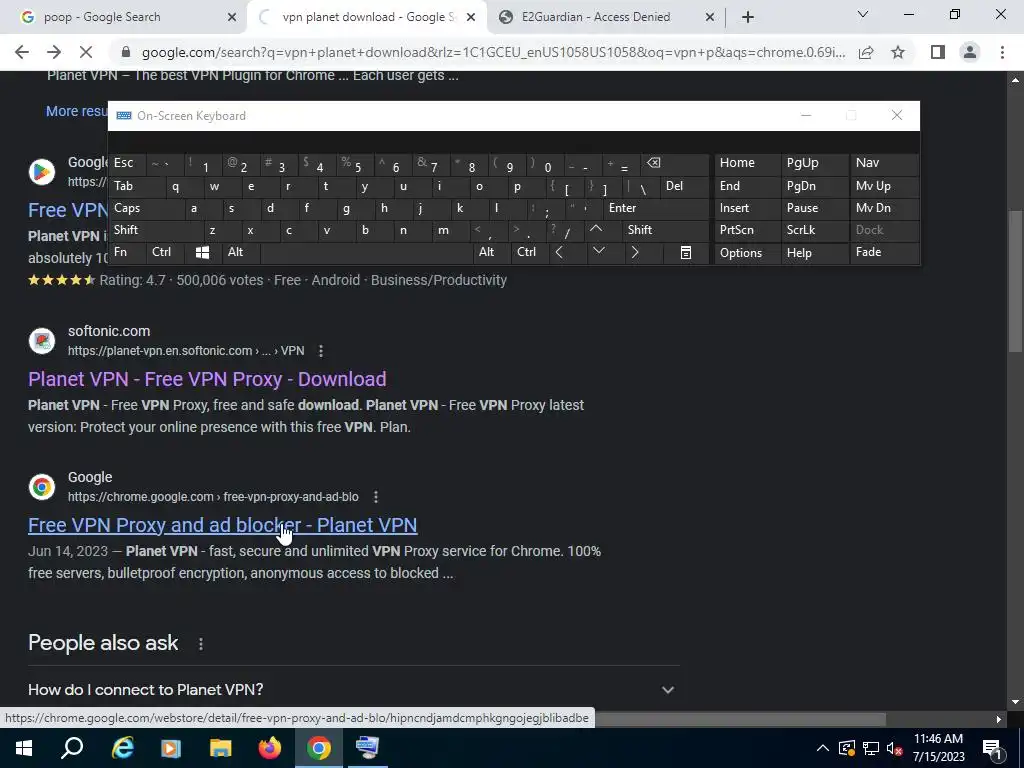Click the Google Chrome web store favicon

click(x=42, y=487)
